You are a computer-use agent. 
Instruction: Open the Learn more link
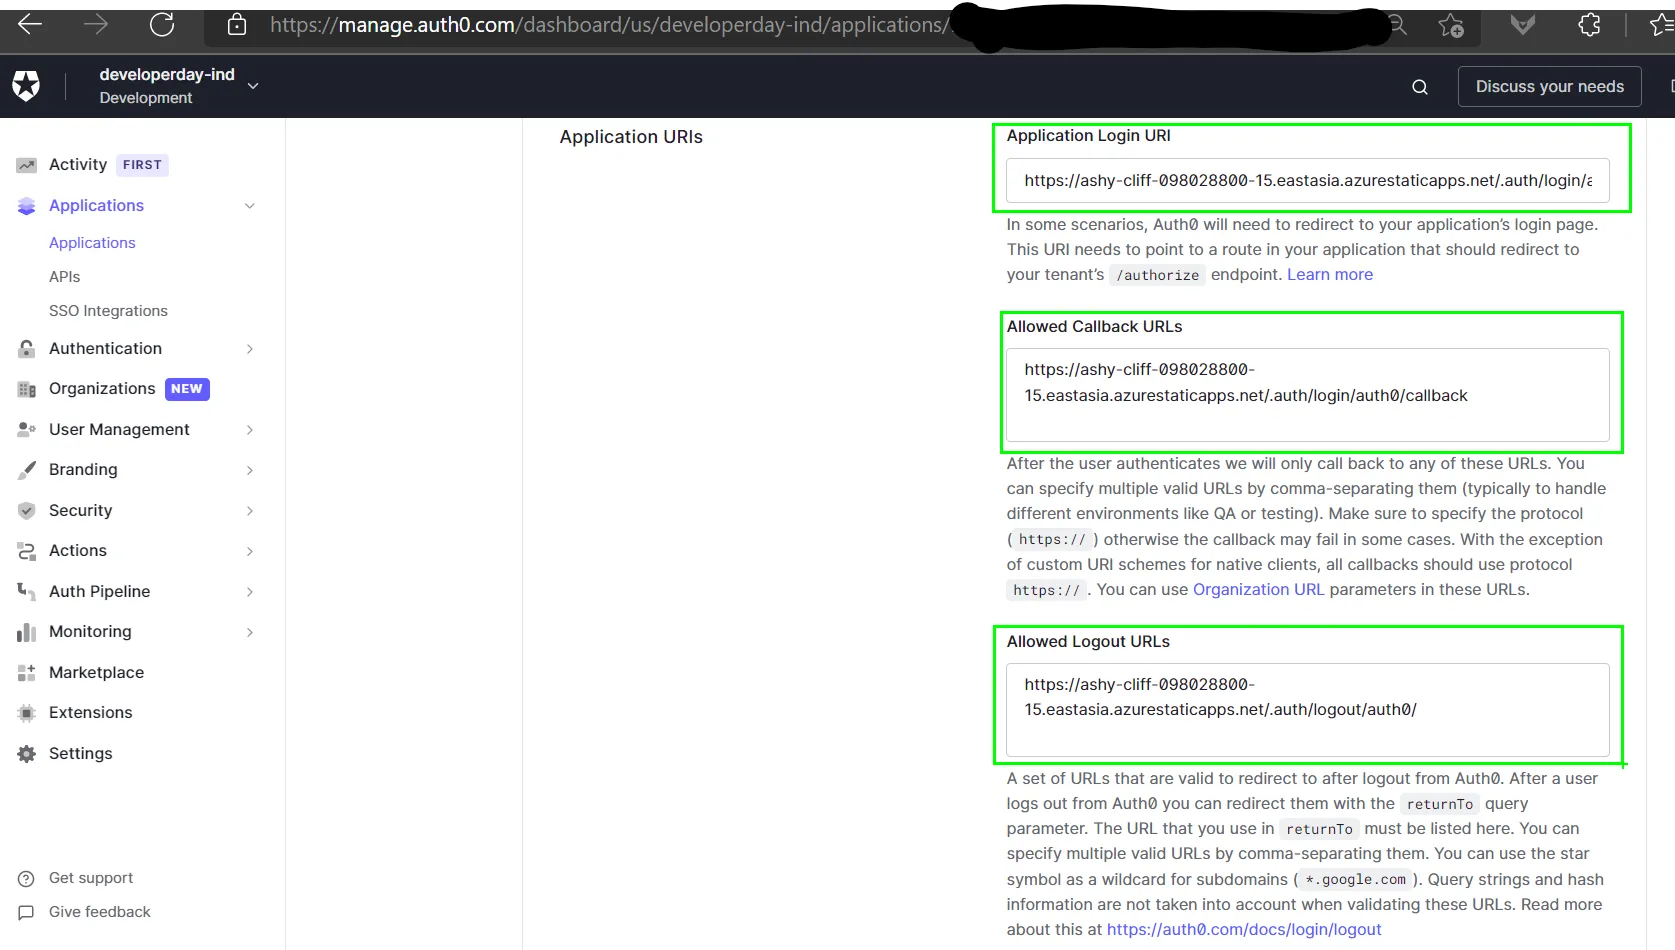click(1329, 275)
